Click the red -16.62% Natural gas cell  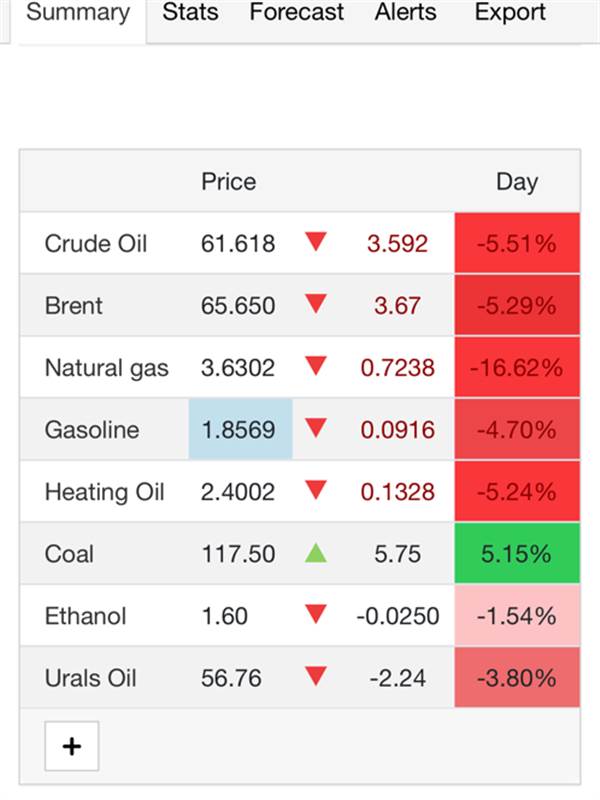coord(517,367)
